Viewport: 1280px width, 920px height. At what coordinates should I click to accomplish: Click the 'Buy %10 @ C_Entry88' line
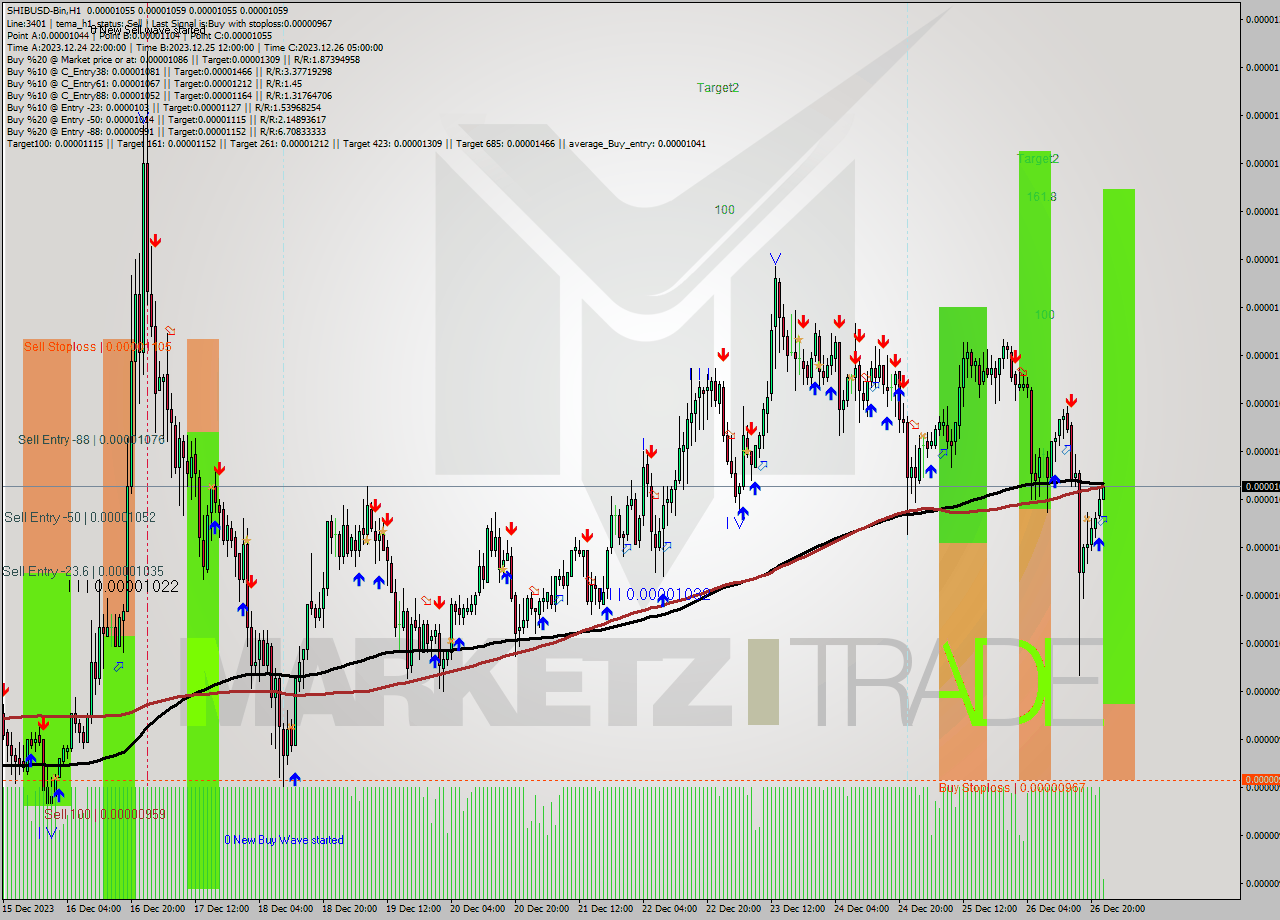[x=169, y=95]
